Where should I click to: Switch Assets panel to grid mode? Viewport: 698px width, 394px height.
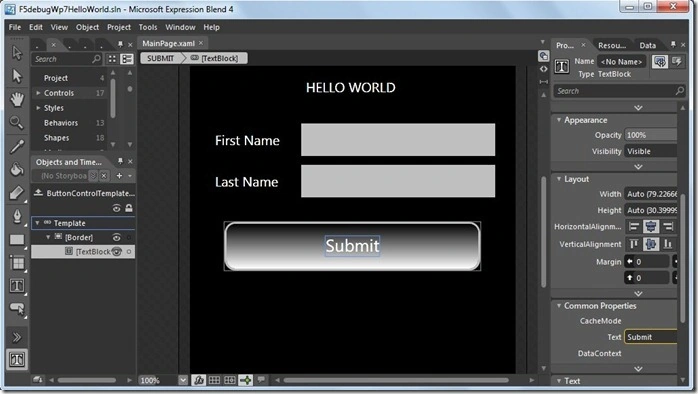112,59
